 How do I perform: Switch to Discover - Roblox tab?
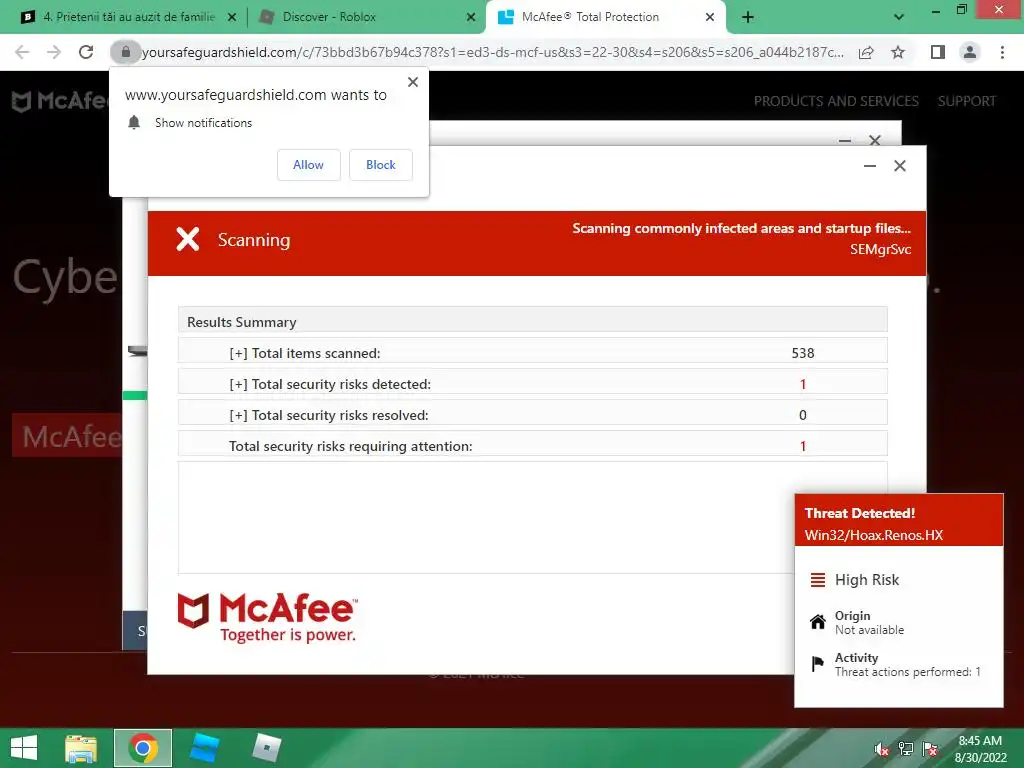[328, 17]
